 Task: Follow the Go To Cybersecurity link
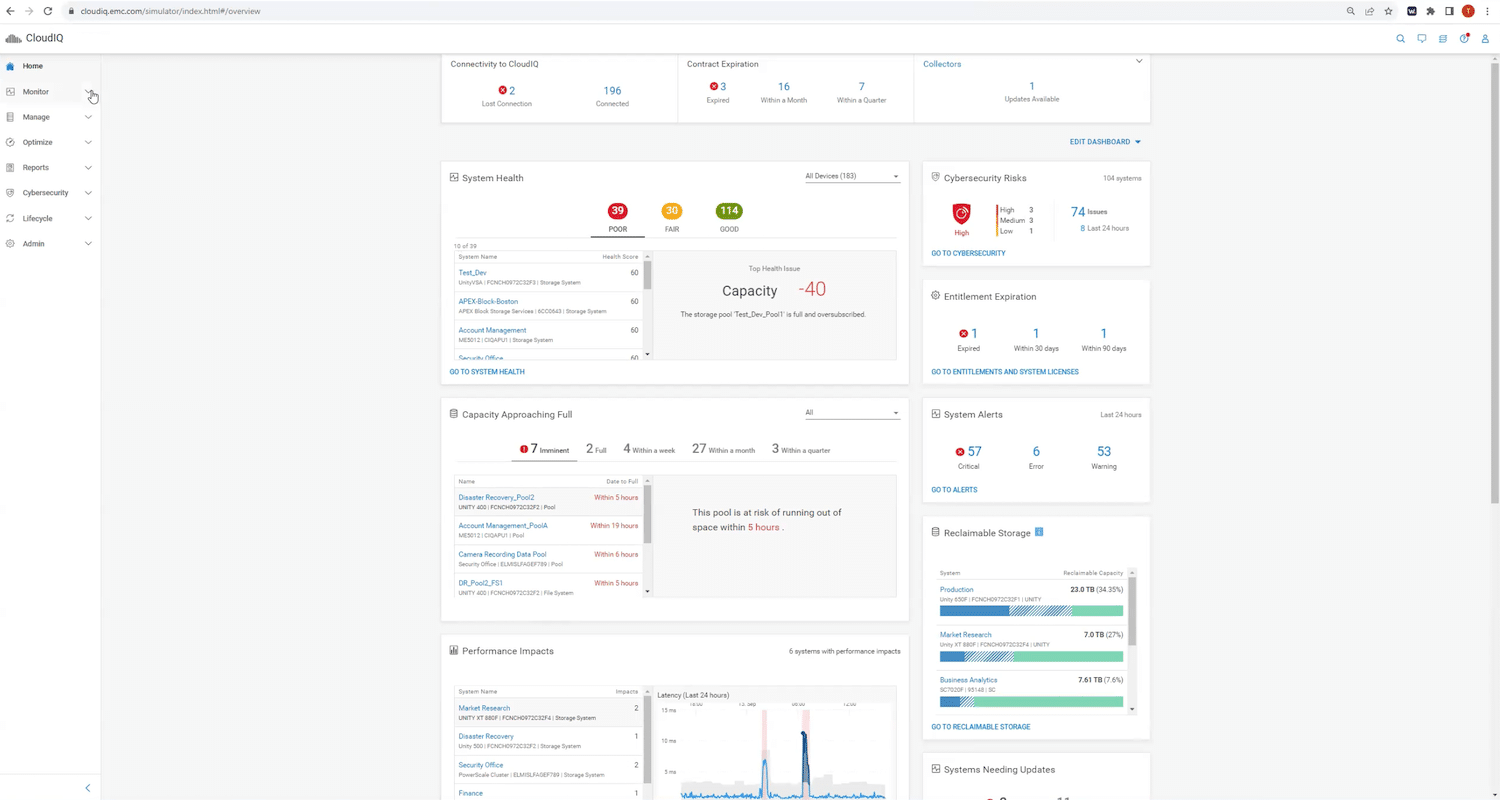pos(968,253)
